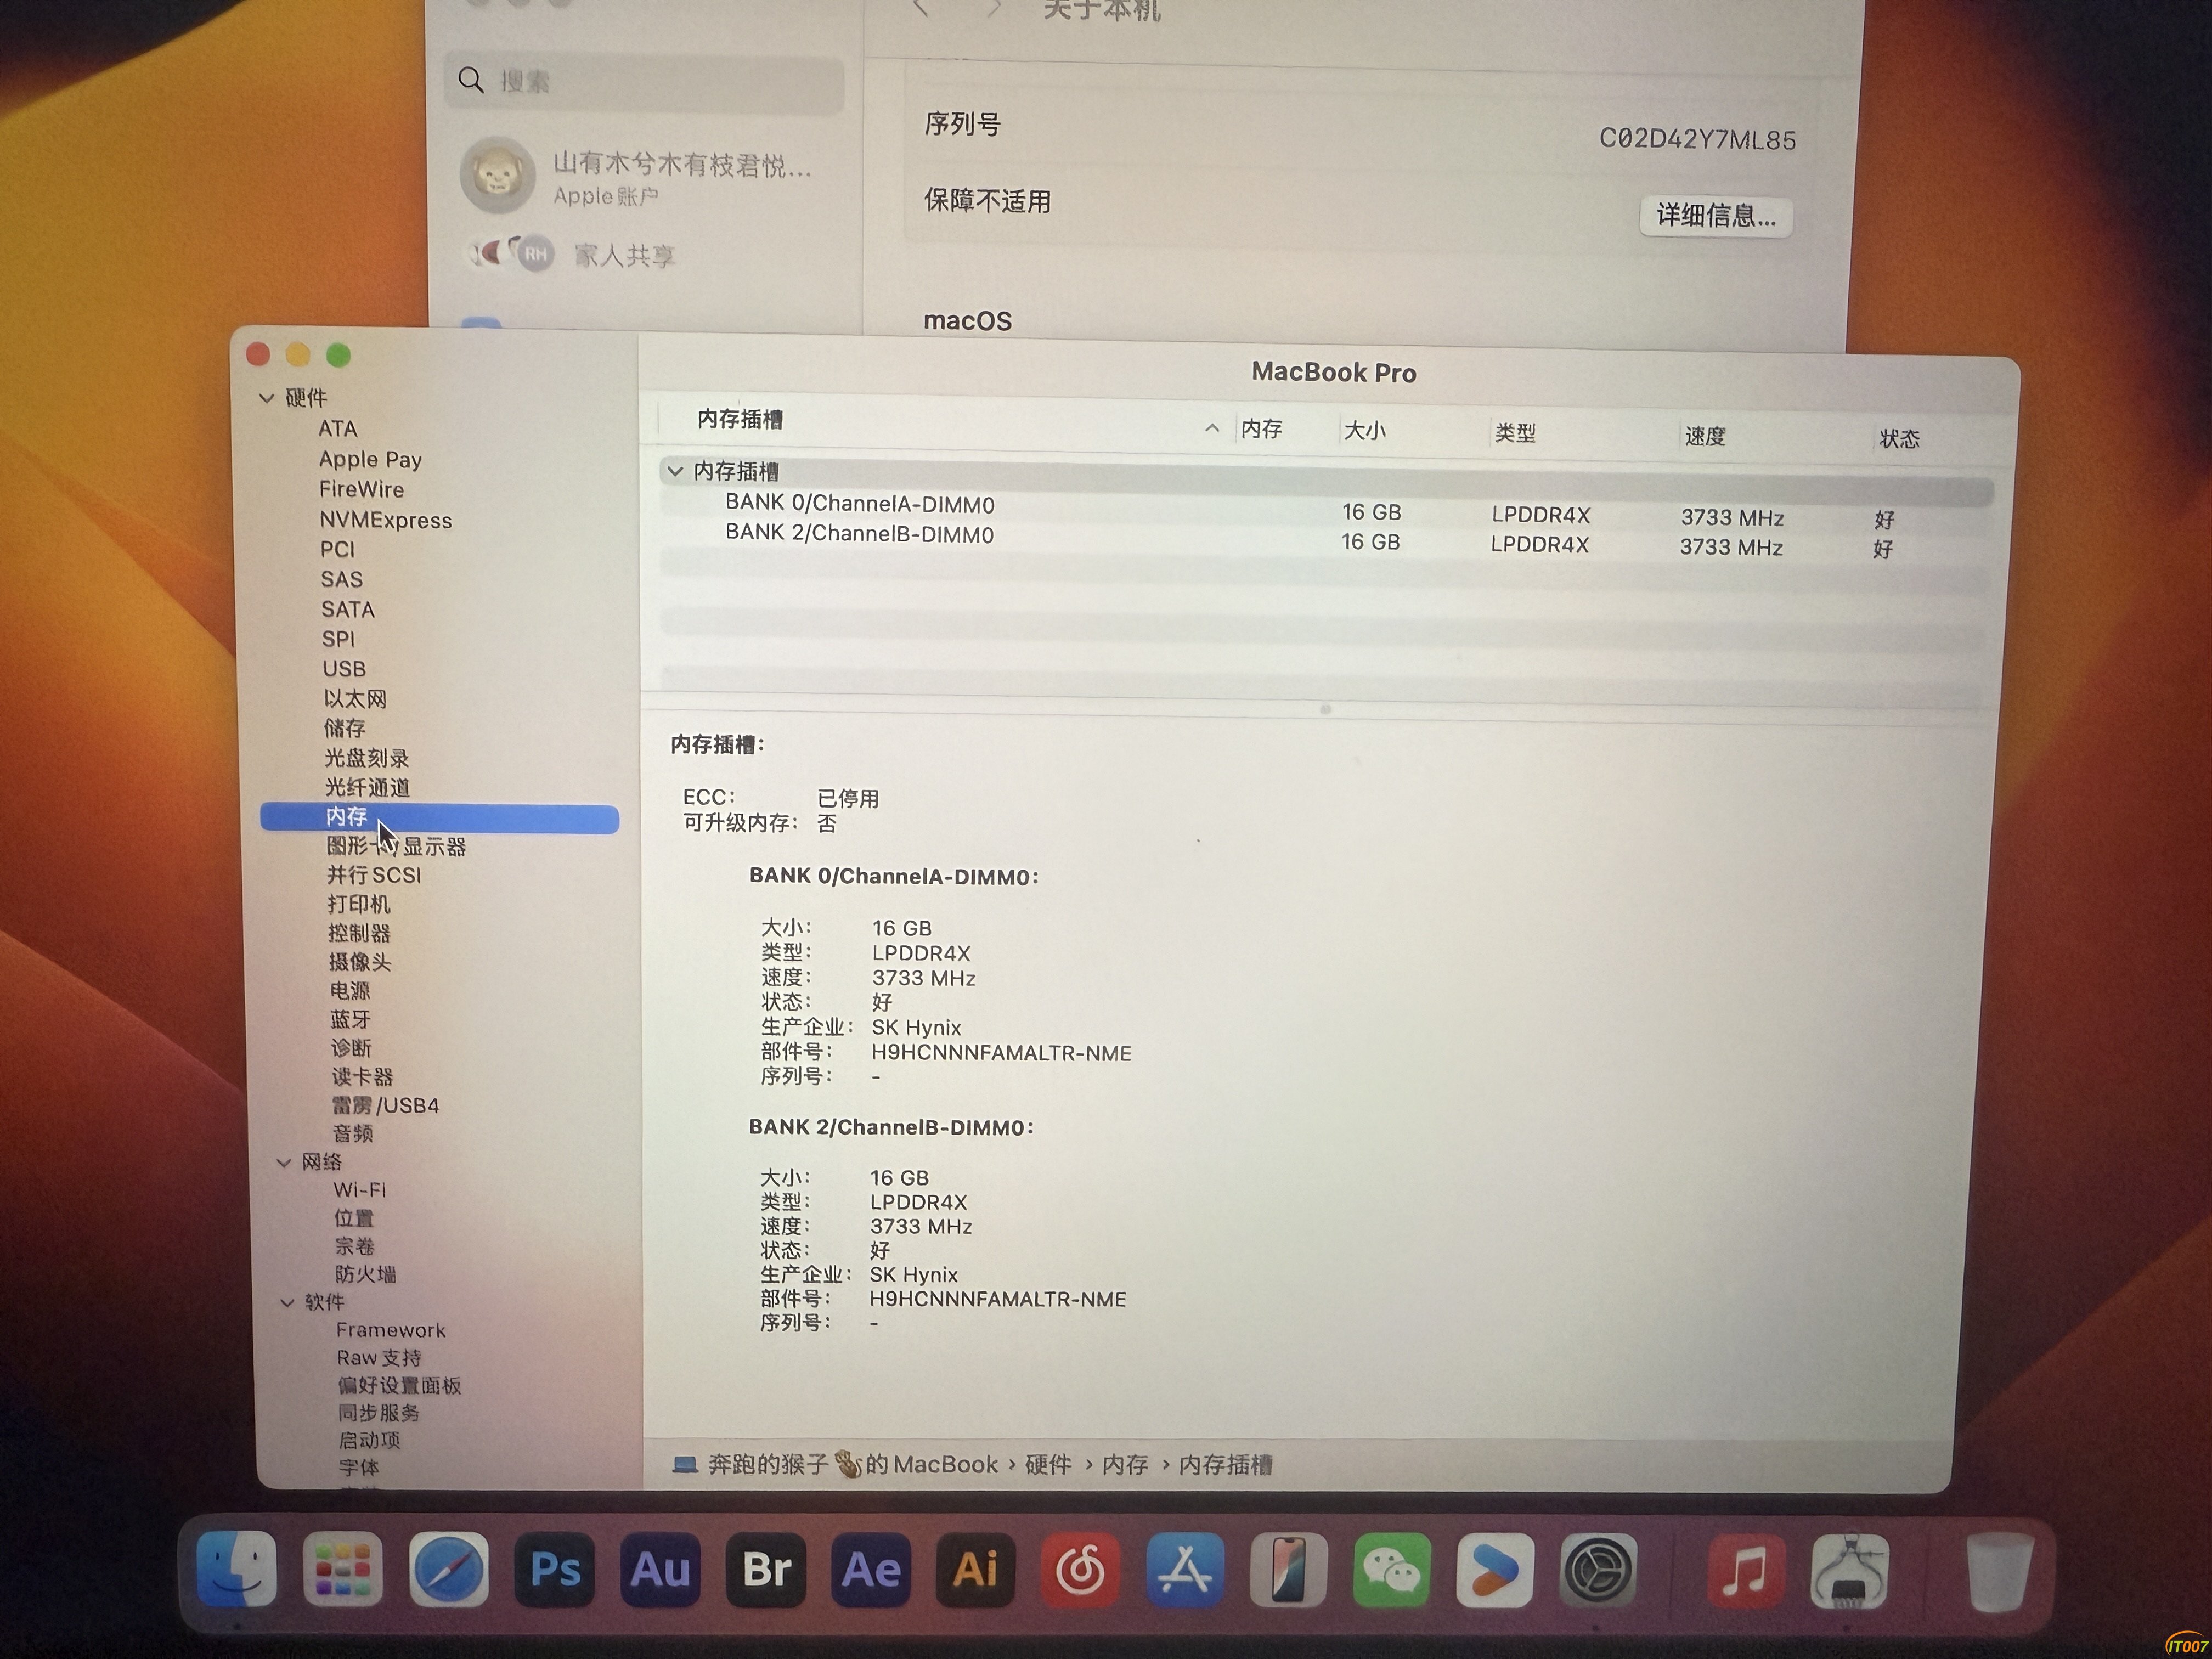Image resolution: width=2212 pixels, height=1659 pixels.
Task: Click the 大小 column header
Action: click(1365, 430)
